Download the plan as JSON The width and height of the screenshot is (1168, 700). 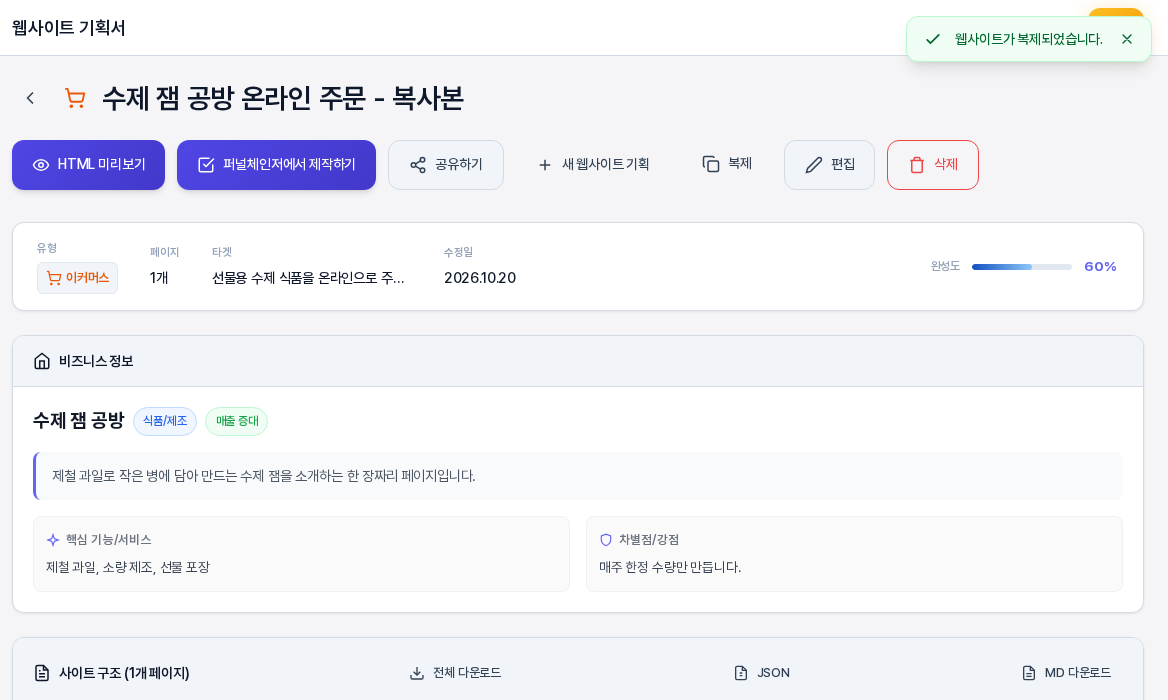point(762,673)
